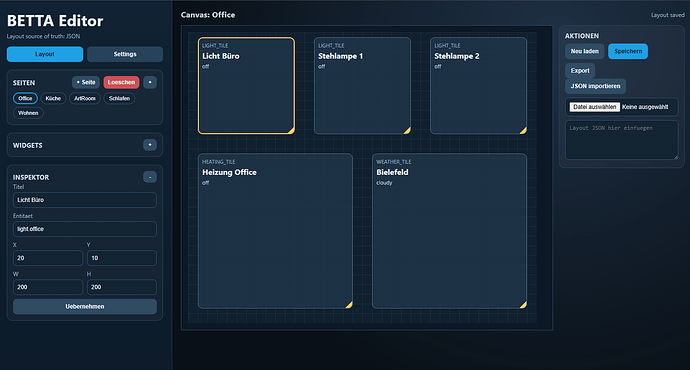The height and width of the screenshot is (370, 690).
Task: Click resize handle of Bielefeld tile
Action: click(524, 304)
